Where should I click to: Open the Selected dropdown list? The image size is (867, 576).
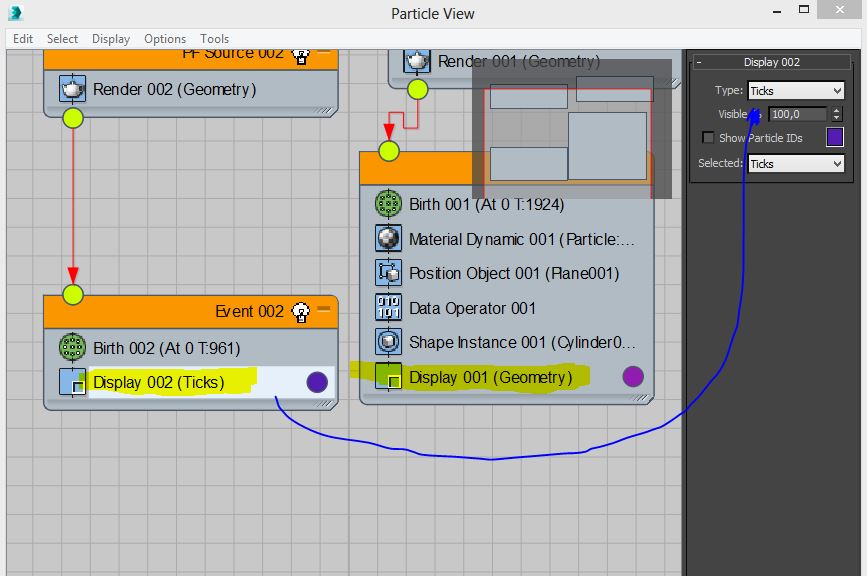[795, 164]
